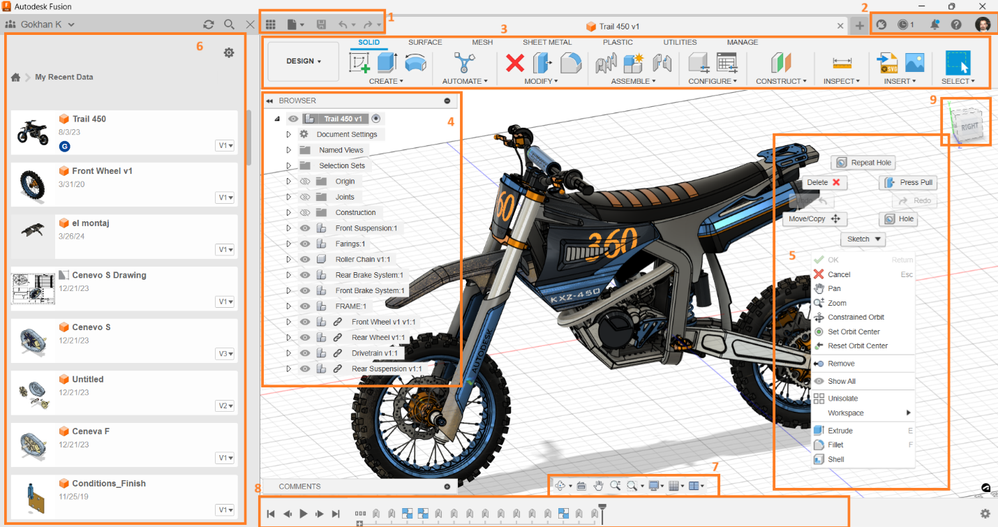Hide the Drivetrain v1:1 component

305,353
